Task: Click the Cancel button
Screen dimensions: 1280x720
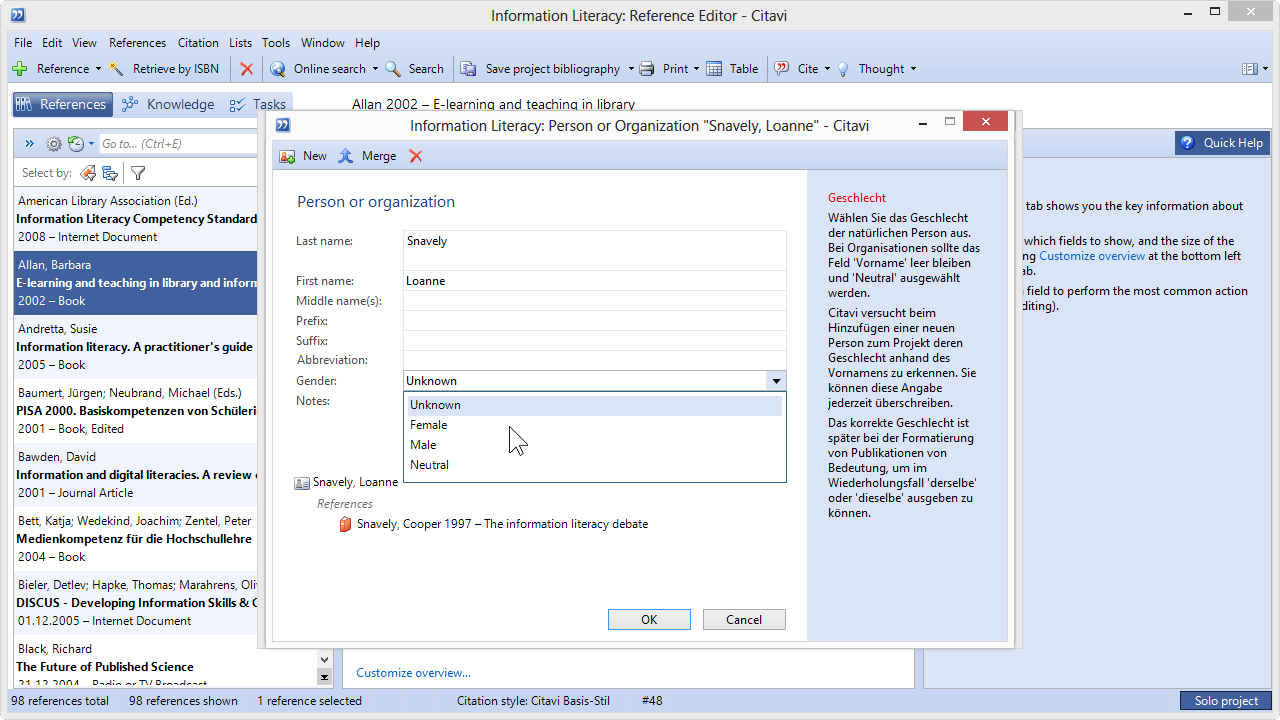Action: tap(744, 620)
